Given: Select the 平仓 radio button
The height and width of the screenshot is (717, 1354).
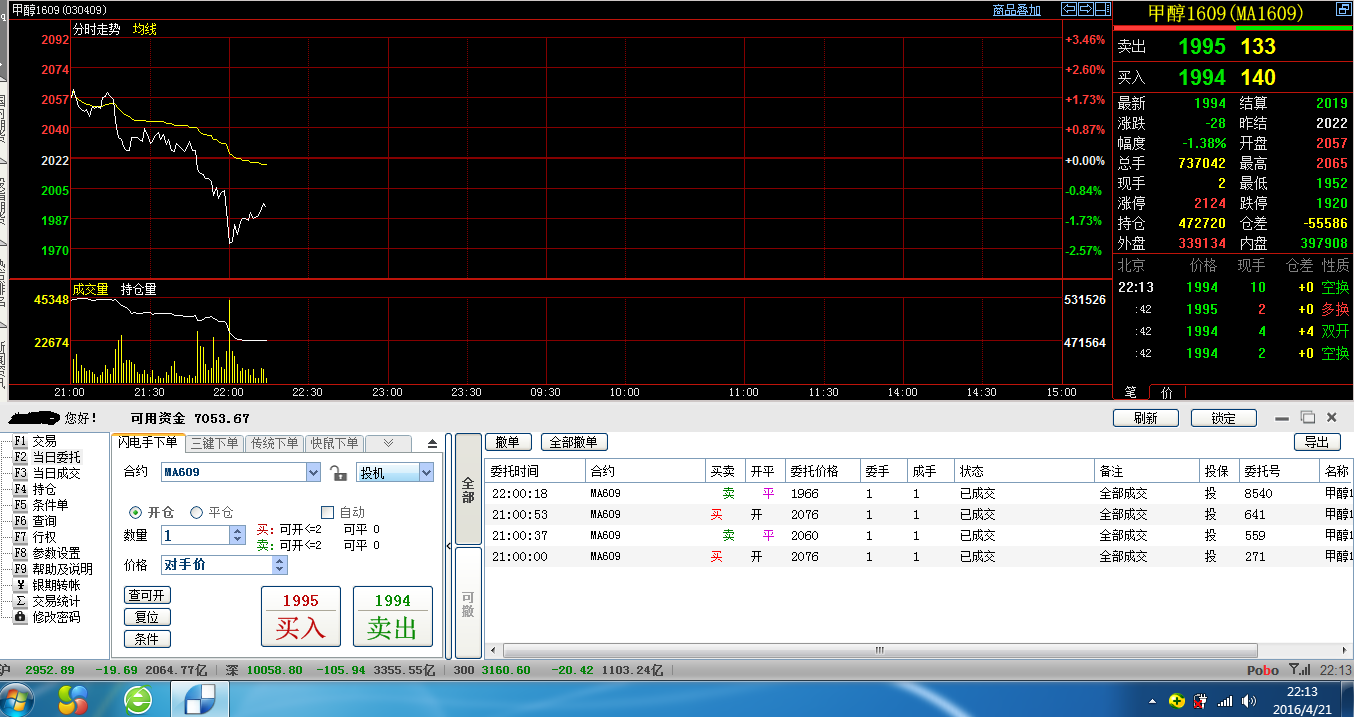Looking at the screenshot, I should 196,512.
